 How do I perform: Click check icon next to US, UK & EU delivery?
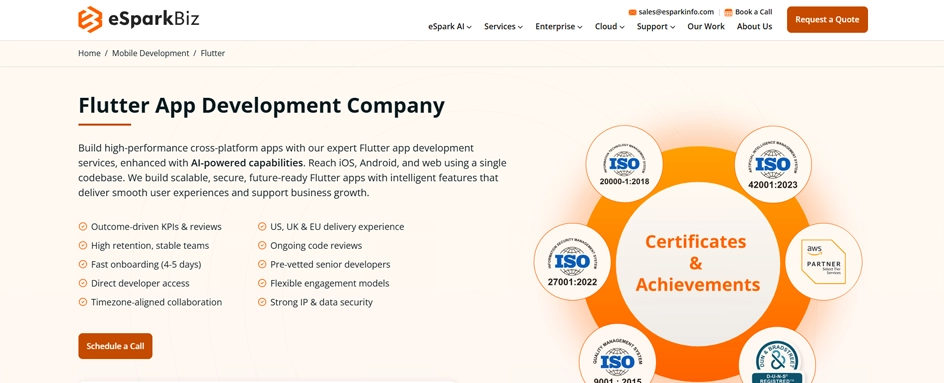262,226
